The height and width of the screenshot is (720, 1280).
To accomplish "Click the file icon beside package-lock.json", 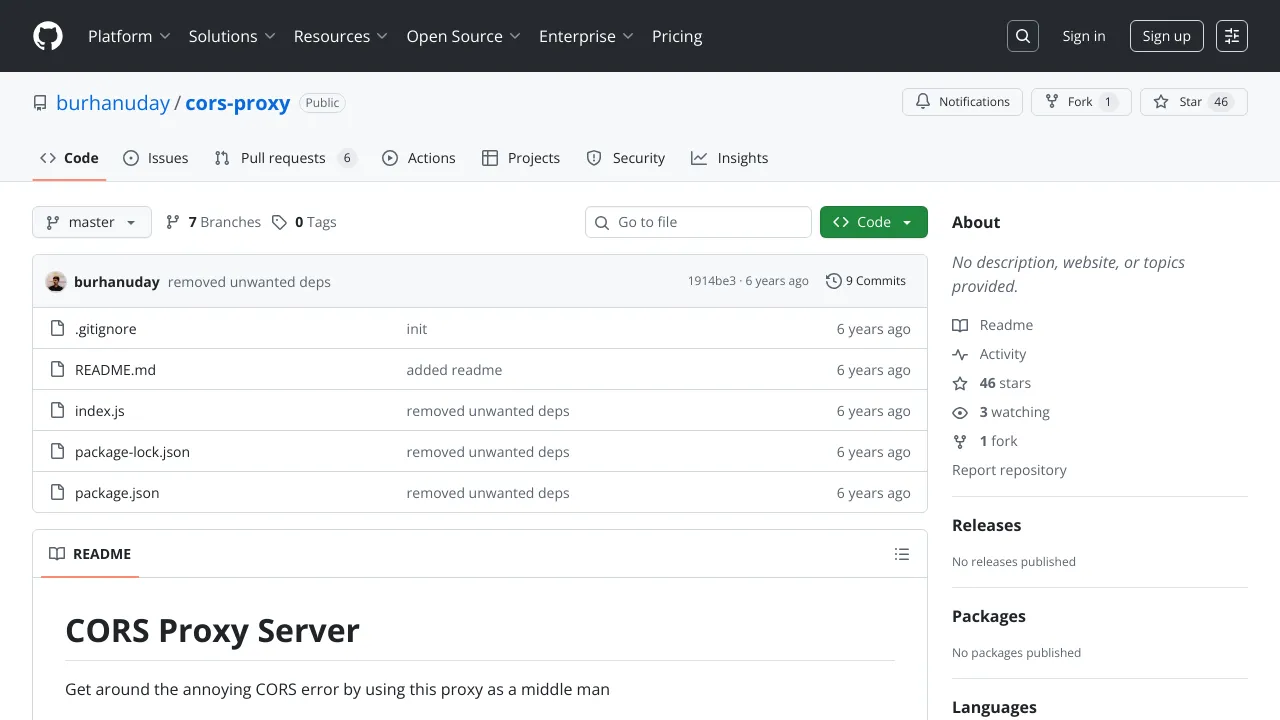I will click(x=57, y=452).
